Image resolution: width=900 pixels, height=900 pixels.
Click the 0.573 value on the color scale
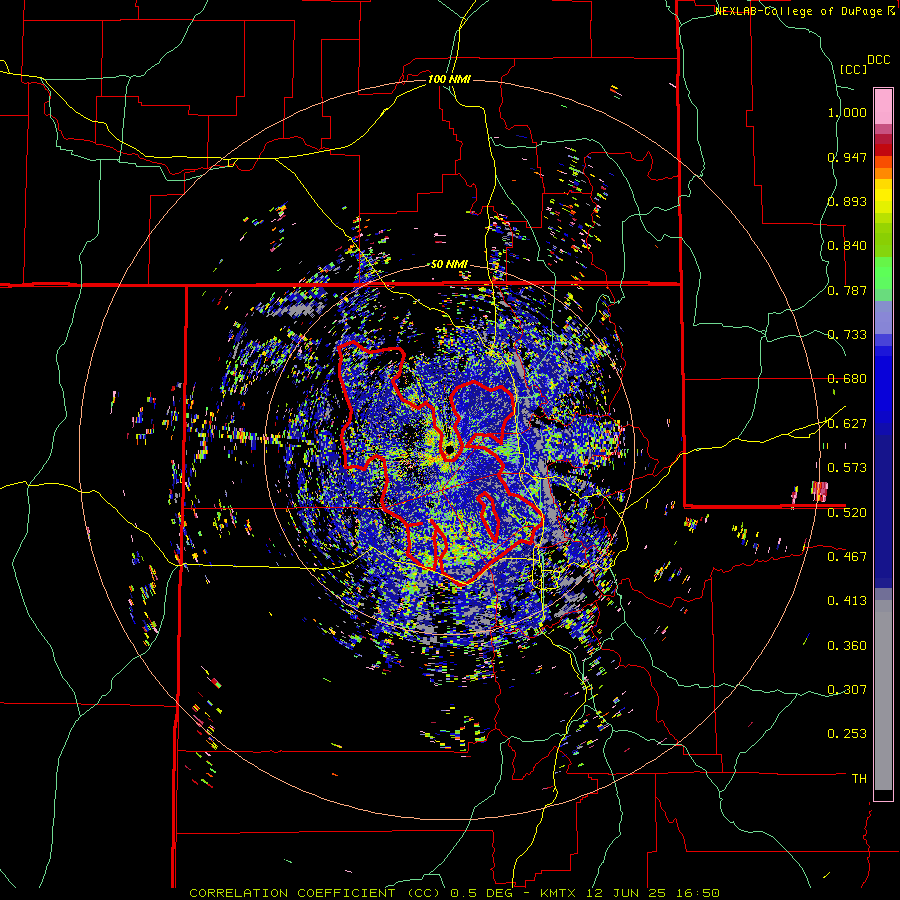pyautogui.click(x=847, y=468)
